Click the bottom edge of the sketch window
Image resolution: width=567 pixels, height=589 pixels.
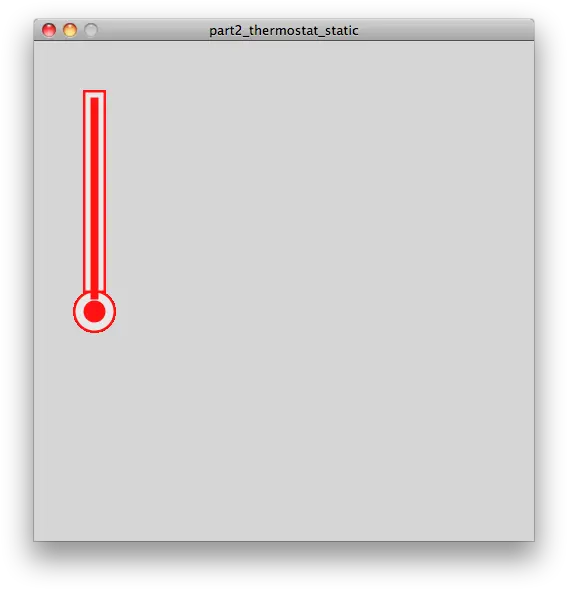(284, 541)
